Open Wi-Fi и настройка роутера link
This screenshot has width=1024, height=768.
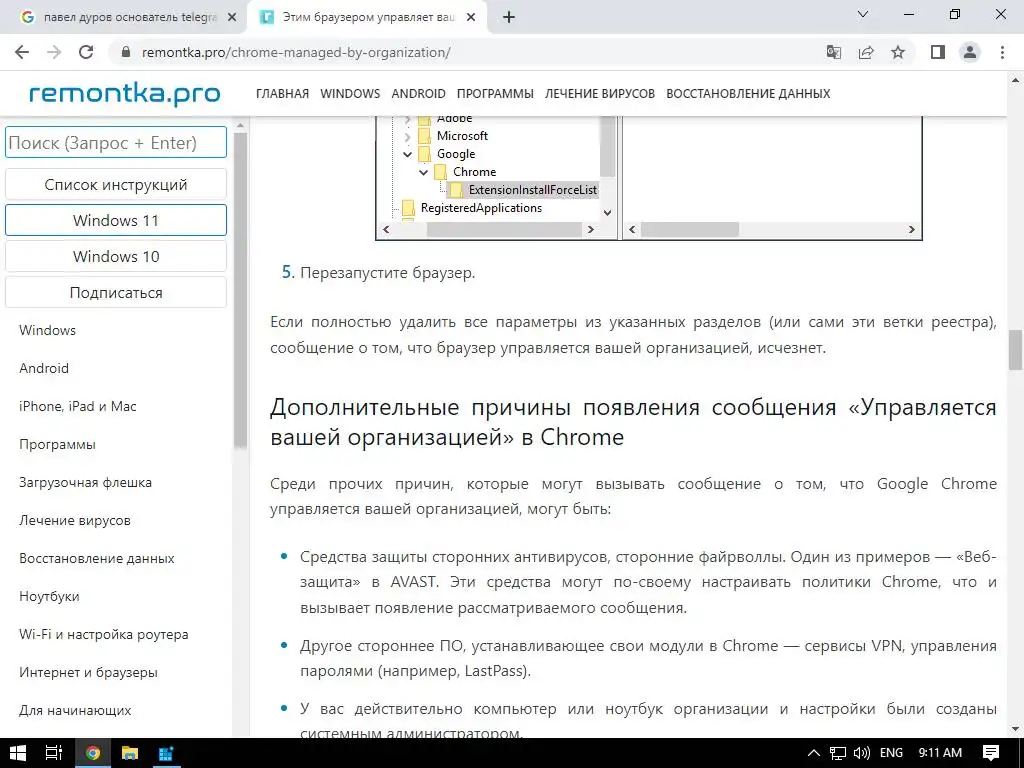click(x=104, y=634)
